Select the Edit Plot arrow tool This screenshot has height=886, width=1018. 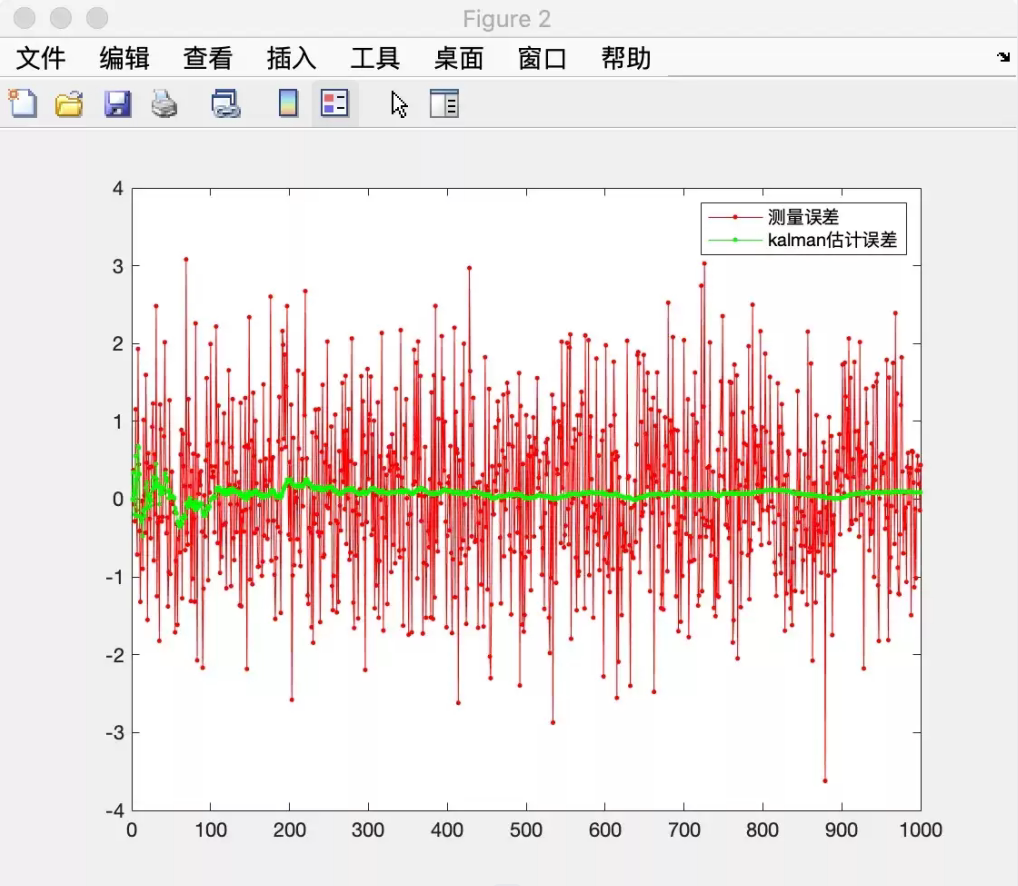click(x=399, y=103)
